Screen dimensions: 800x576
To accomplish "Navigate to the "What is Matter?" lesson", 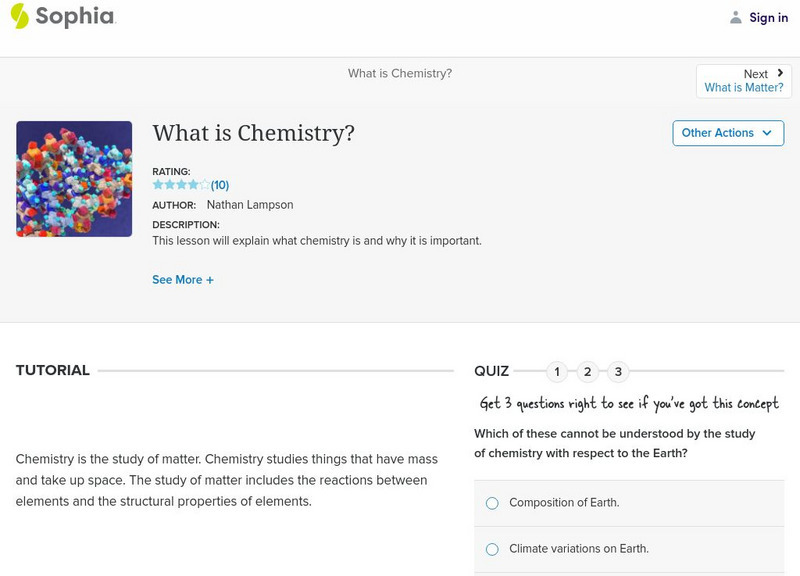I will [743, 87].
